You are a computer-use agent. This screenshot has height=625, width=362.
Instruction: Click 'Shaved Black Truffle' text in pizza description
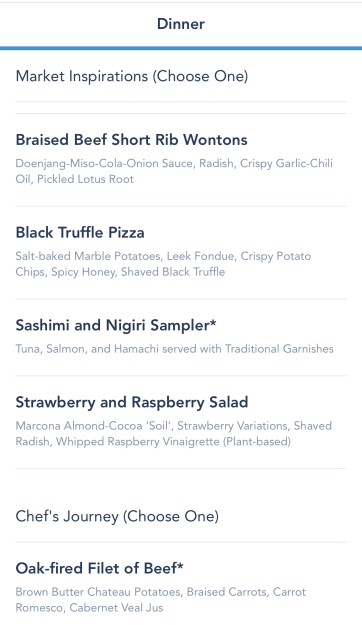[173, 272]
